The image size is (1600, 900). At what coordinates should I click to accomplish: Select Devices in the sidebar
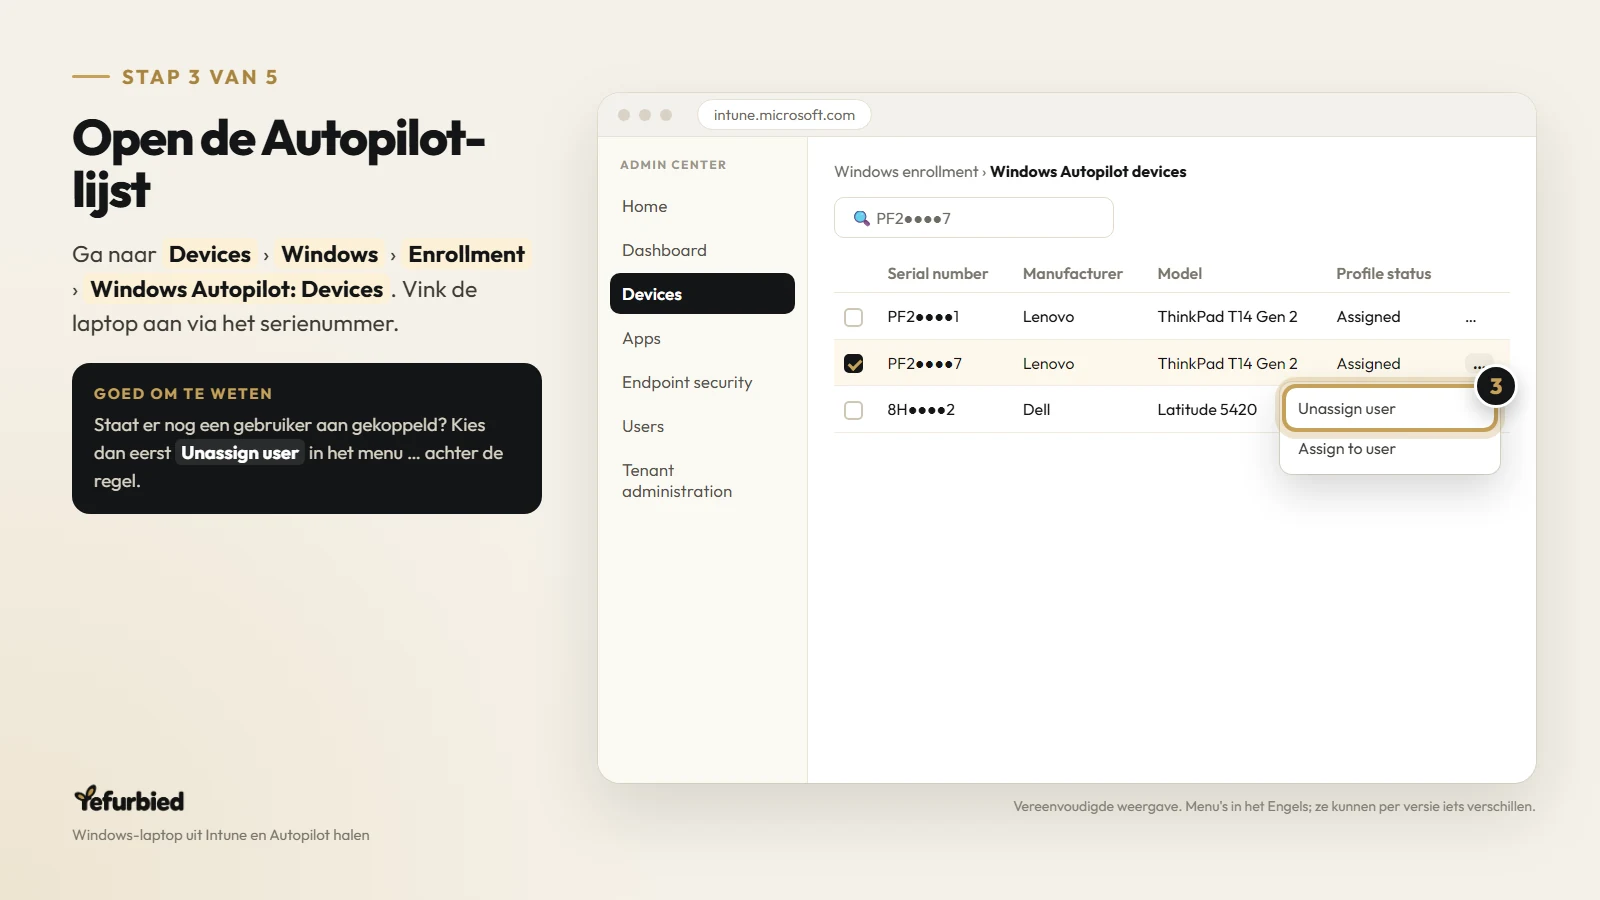(702, 294)
